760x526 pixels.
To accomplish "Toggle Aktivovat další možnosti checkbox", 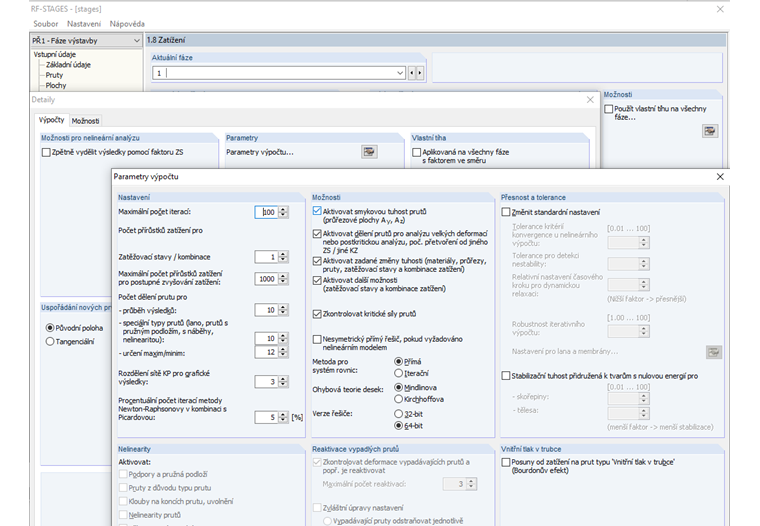I will [317, 280].
